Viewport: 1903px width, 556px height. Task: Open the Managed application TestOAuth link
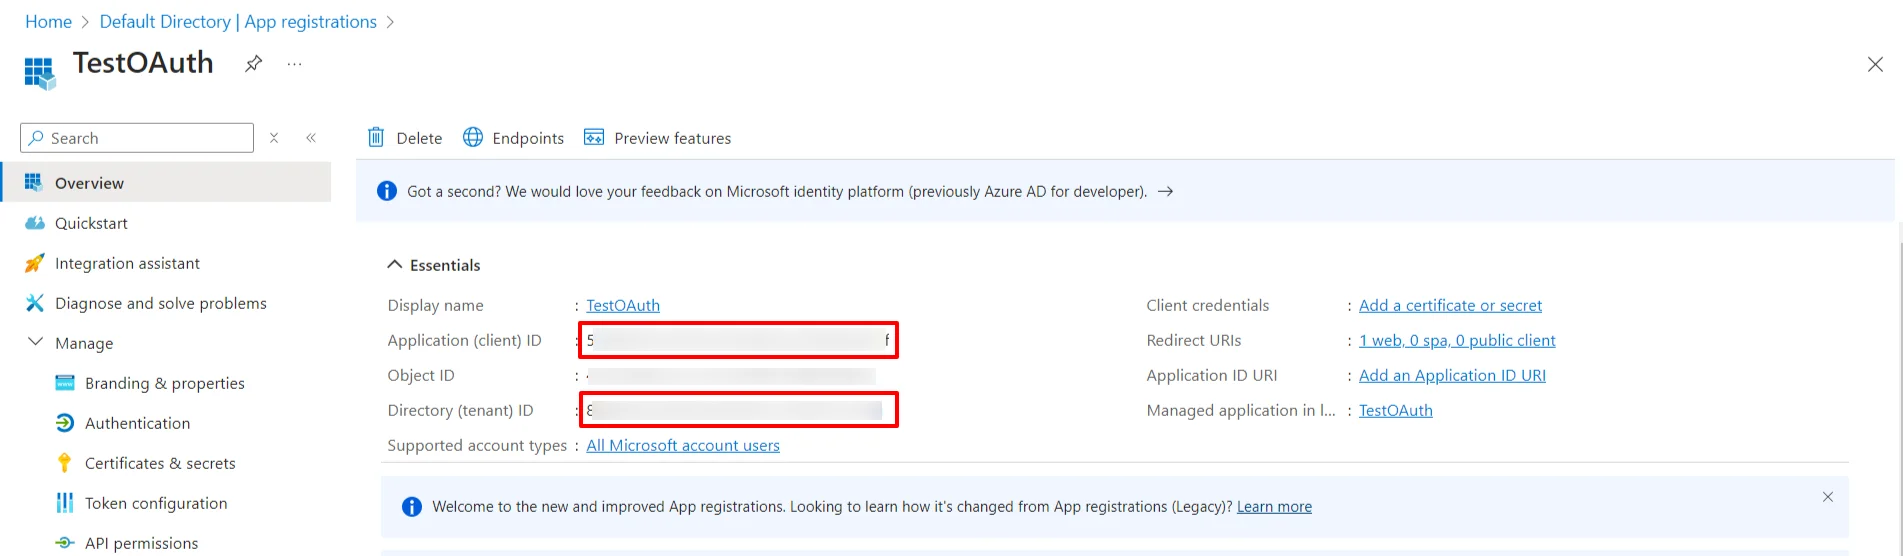pyautogui.click(x=1396, y=410)
